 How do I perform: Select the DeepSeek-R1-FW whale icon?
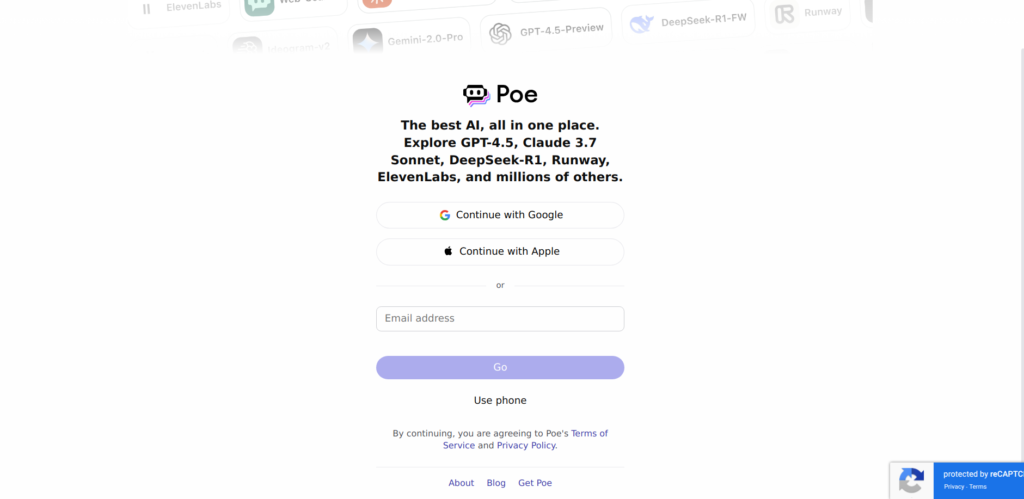[x=641, y=24]
